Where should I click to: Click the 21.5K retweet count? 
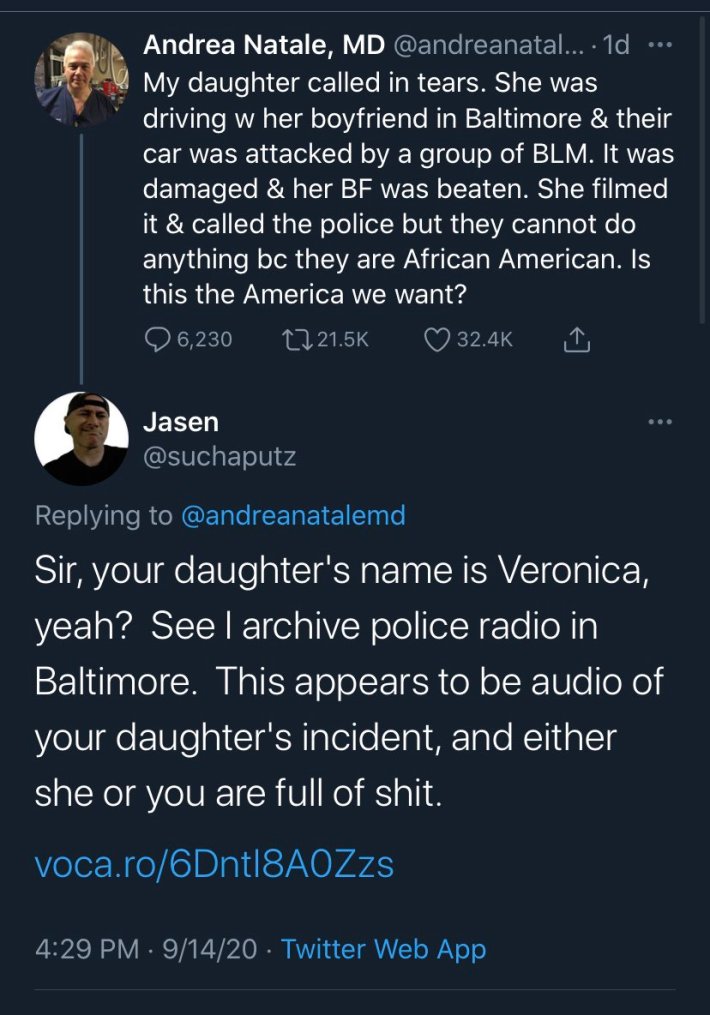[x=343, y=340]
